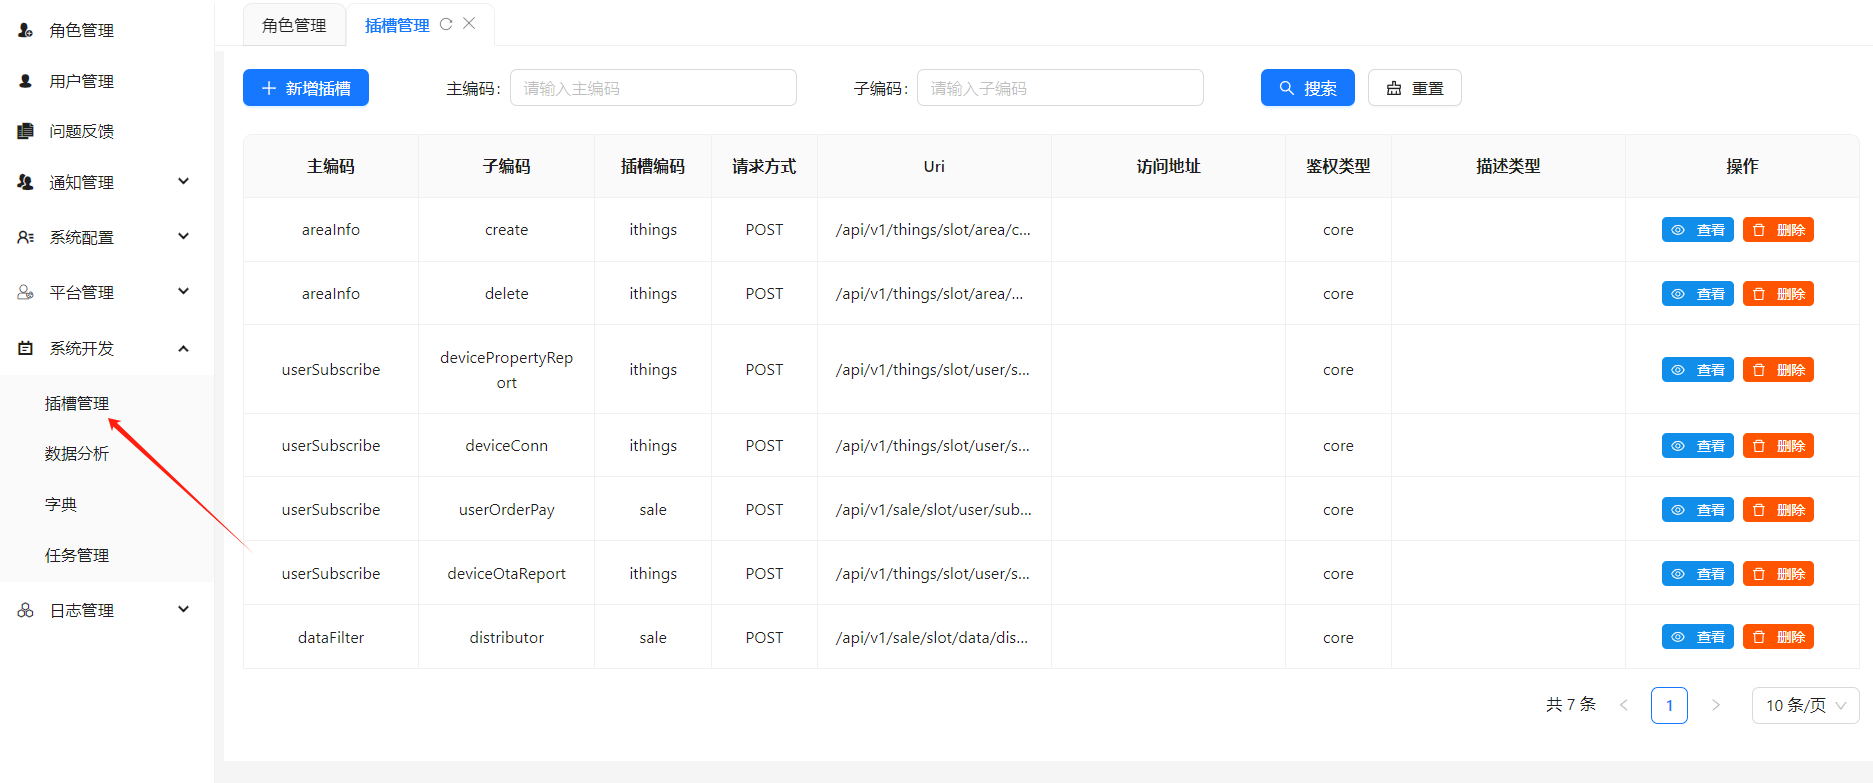
Task: Click the refresh icon on 插槽管理 tab
Action: (446, 24)
